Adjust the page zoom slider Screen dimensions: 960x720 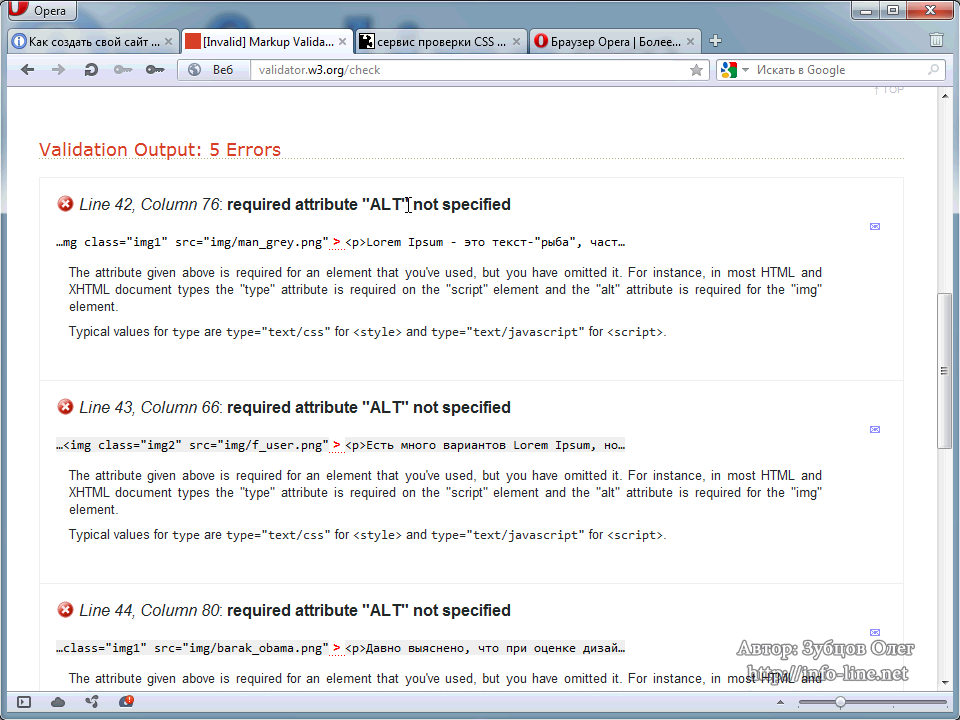[840, 702]
